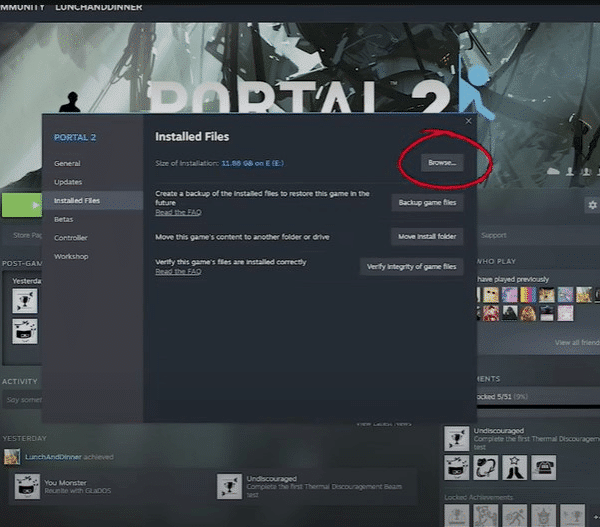Click the green Play button
Viewport: 600px width, 527px height.
pos(22,205)
